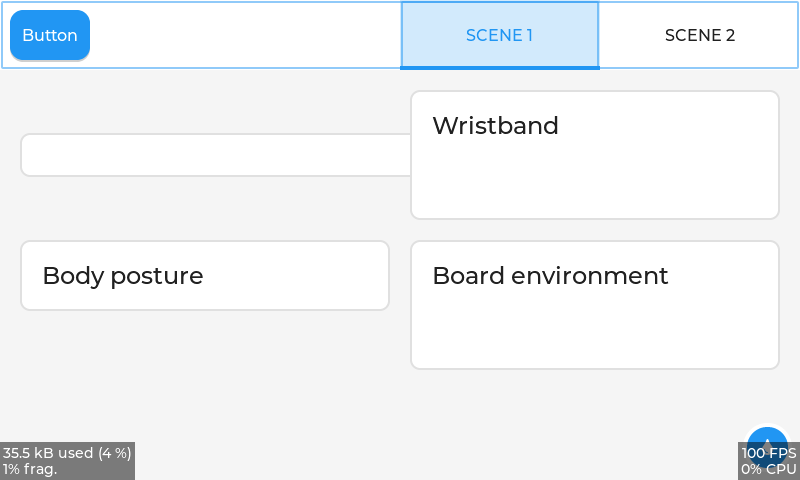The width and height of the screenshot is (800, 480).
Task: Open the SCENE 2 tab
Action: tap(699, 35)
